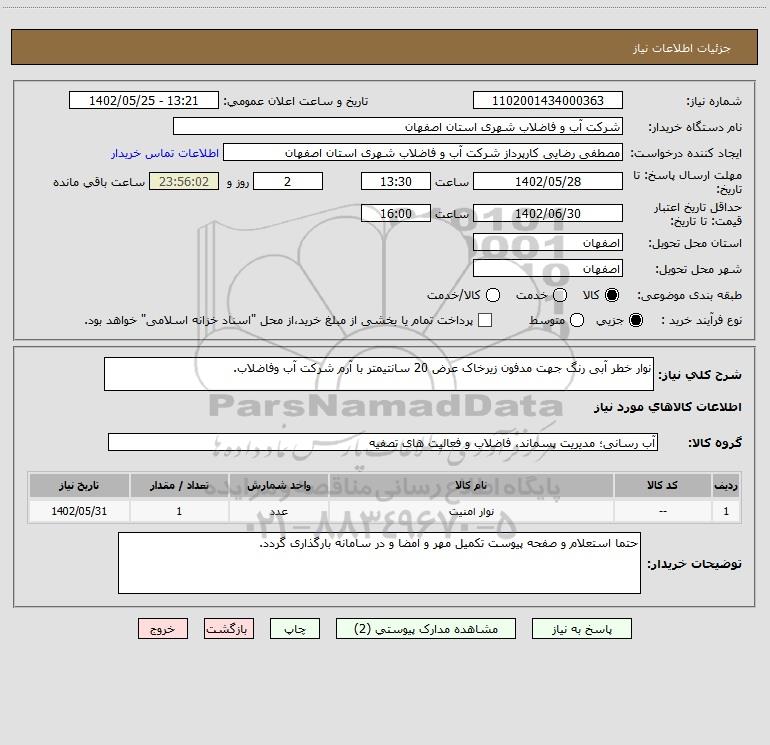Click the چاپ print button
The width and height of the screenshot is (770, 745).
[x=295, y=629]
